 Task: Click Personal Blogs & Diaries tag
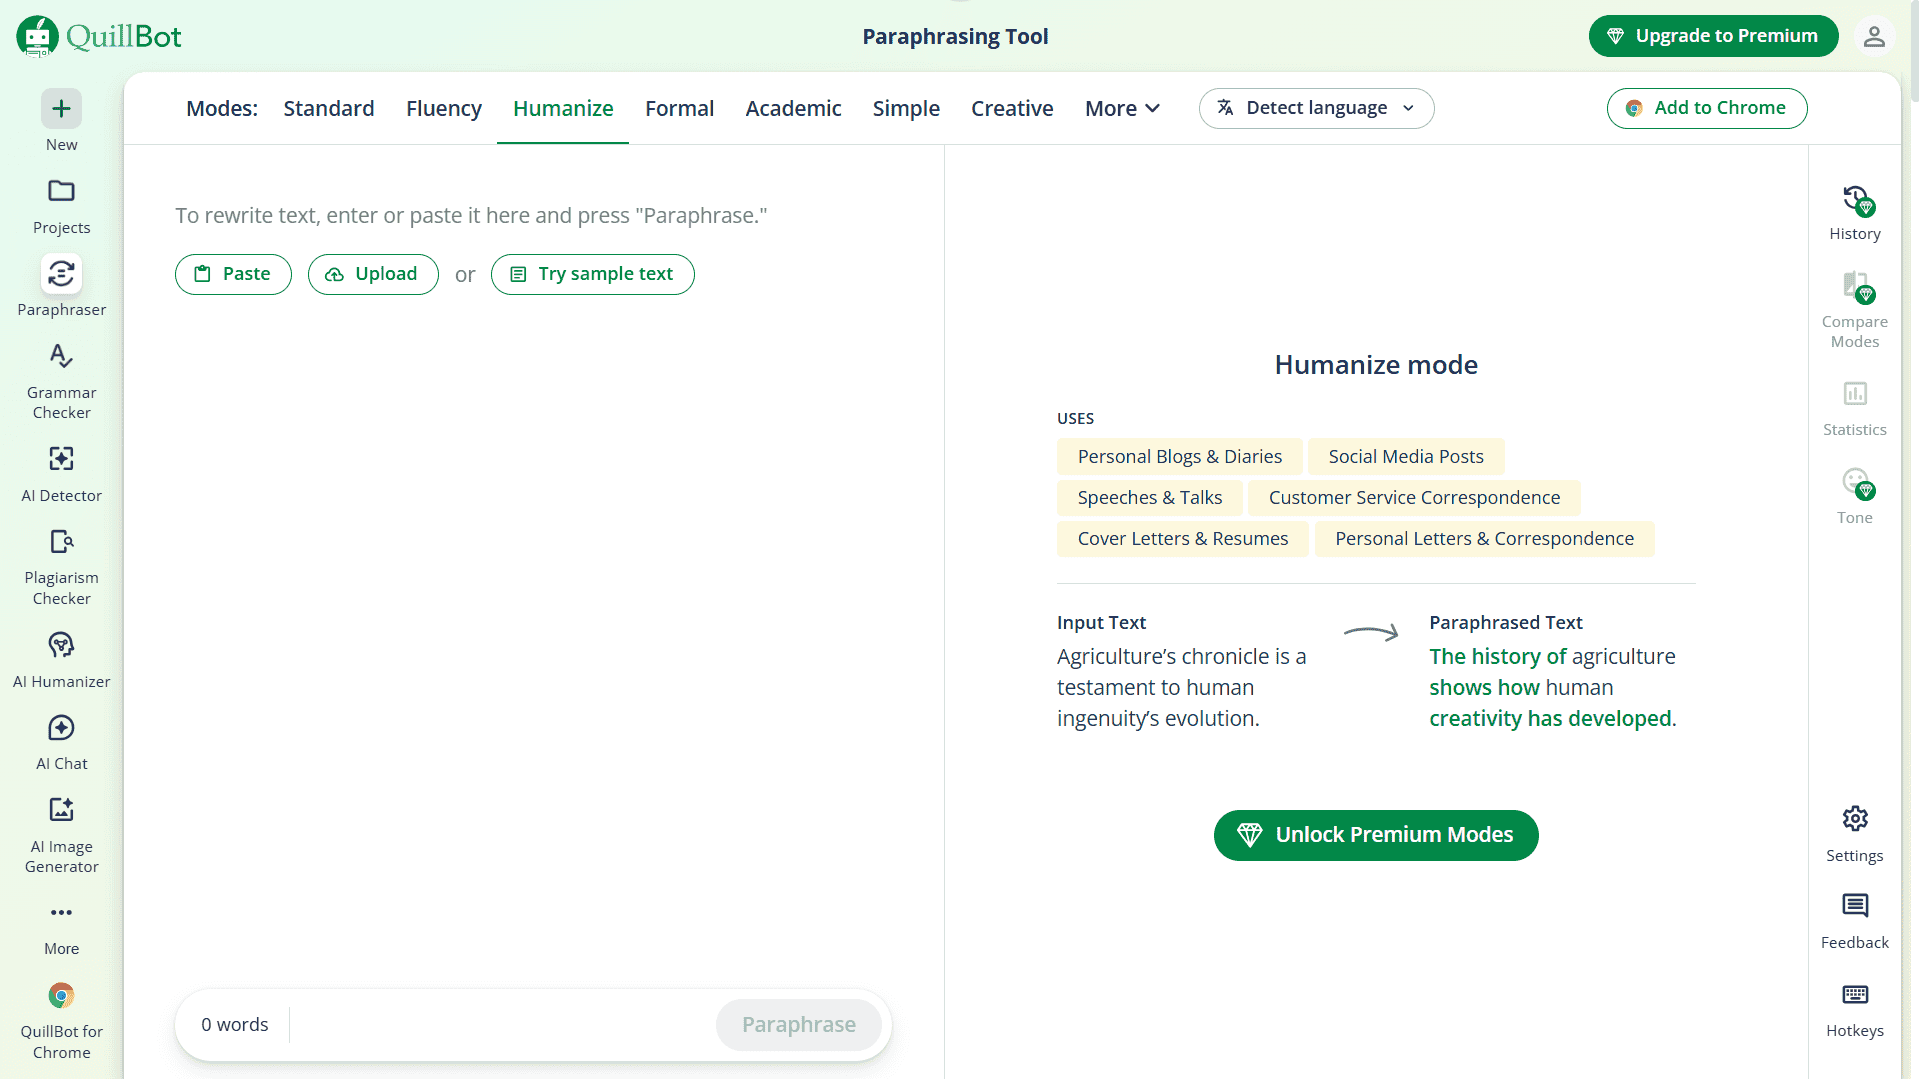click(x=1179, y=457)
